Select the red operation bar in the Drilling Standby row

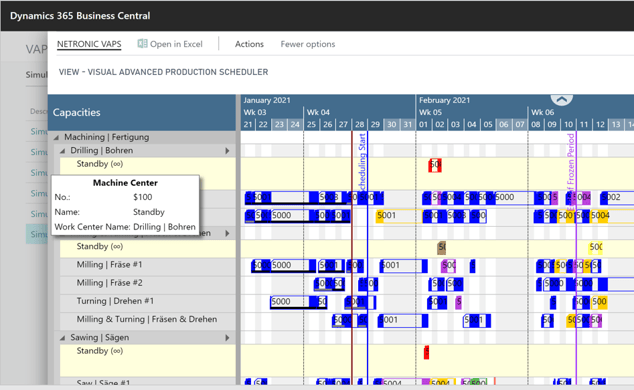(x=435, y=165)
